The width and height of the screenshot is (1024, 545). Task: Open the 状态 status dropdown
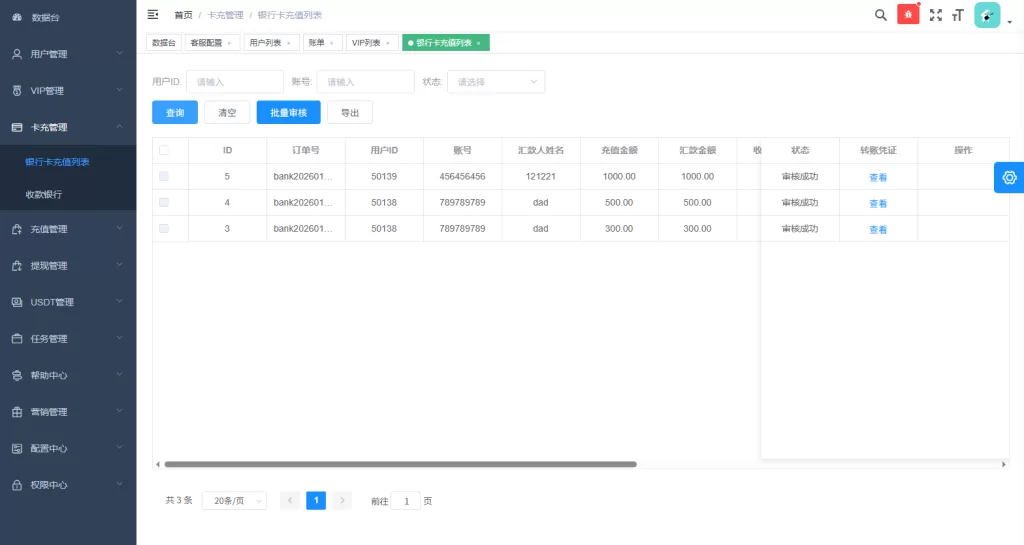(496, 82)
